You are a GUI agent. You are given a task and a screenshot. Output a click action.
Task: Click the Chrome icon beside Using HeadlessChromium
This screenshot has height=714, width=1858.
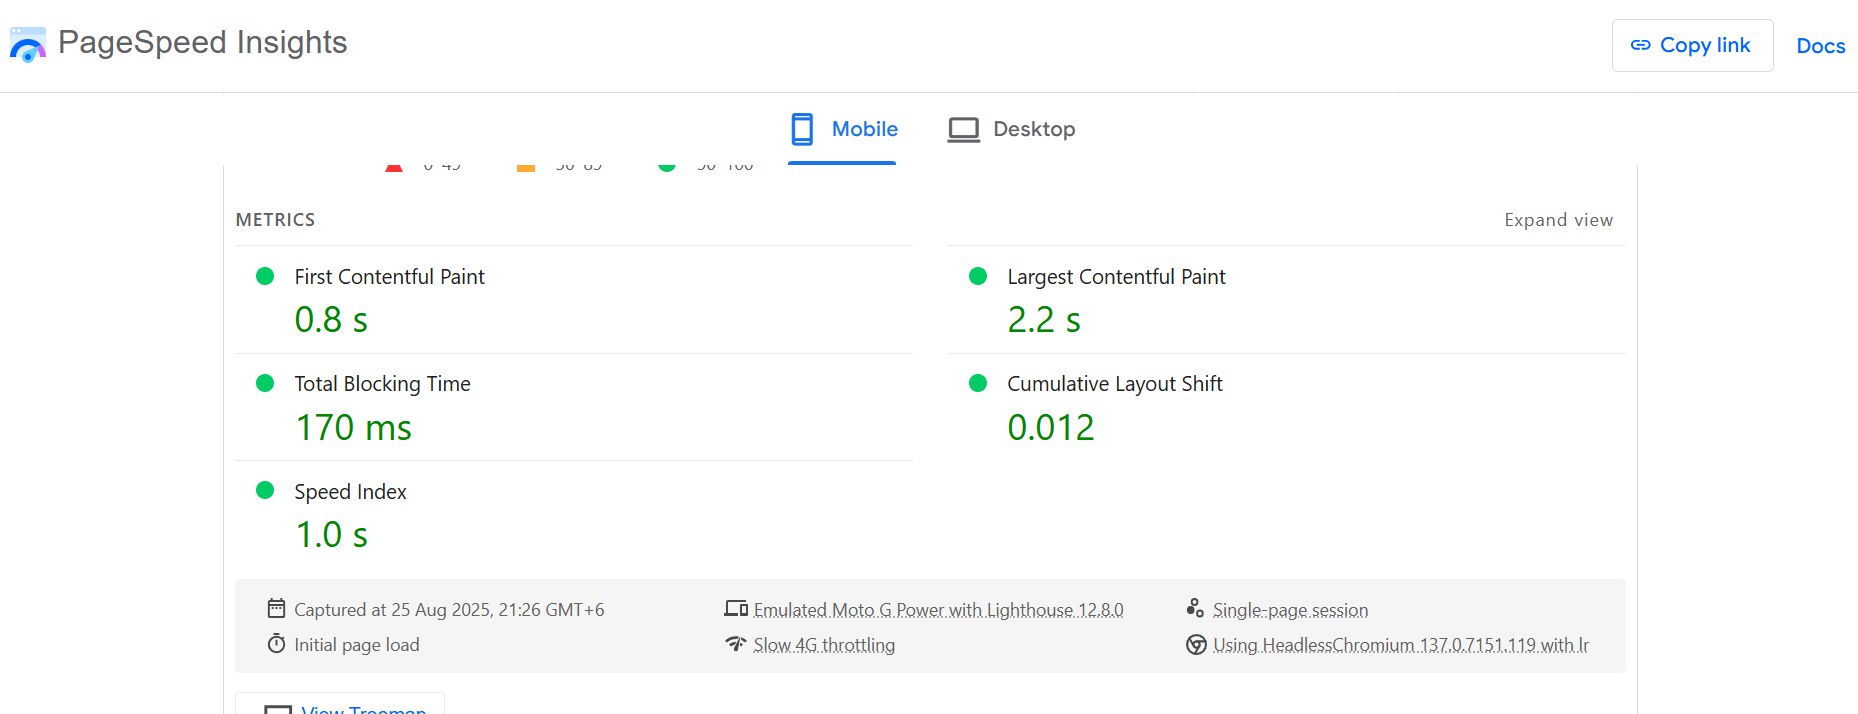point(1196,644)
